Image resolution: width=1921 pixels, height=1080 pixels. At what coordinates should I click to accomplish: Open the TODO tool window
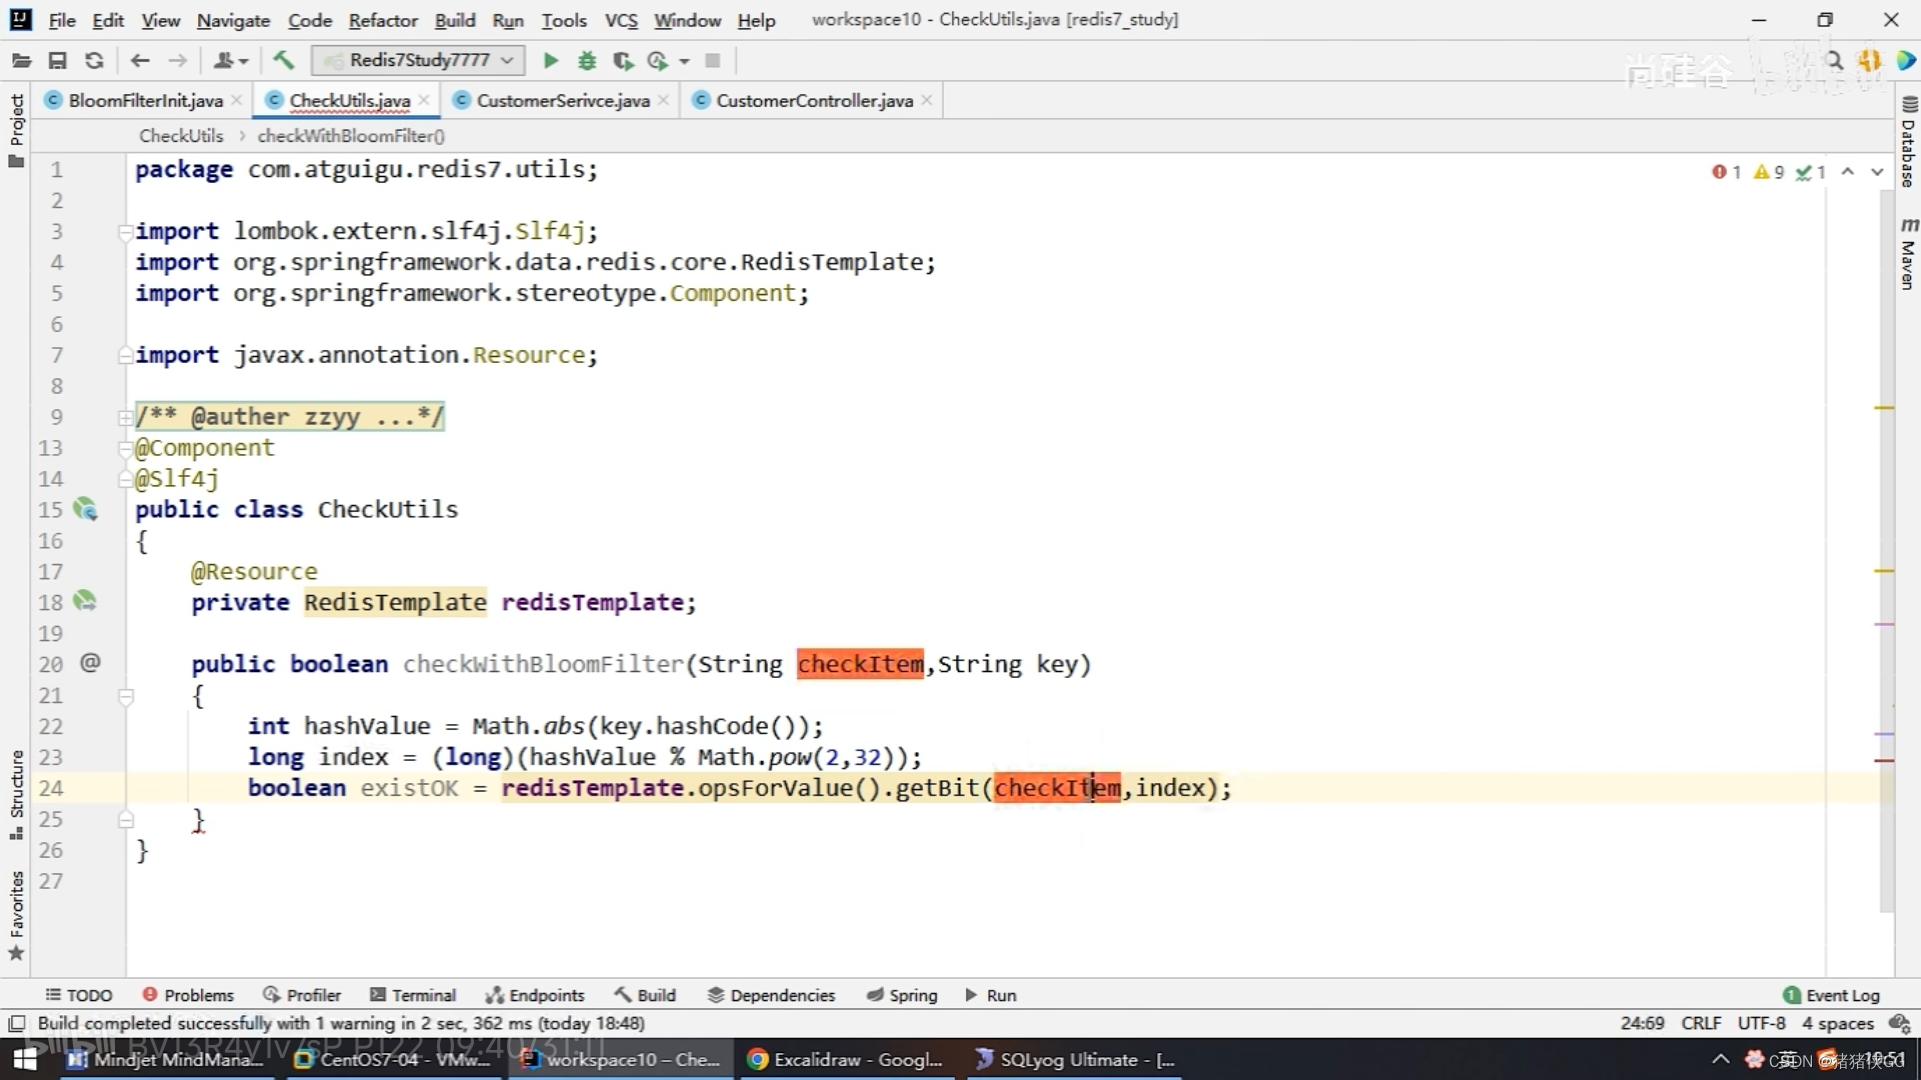79,995
